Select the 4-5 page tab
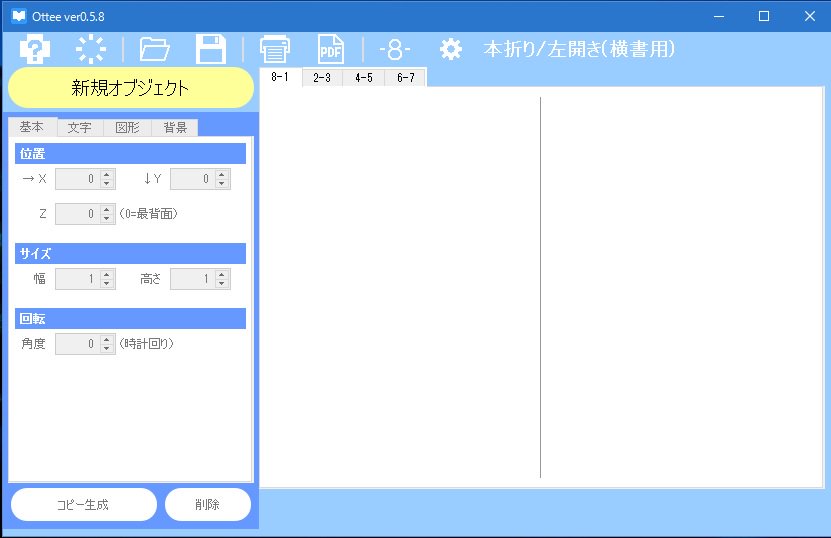Screen dimensions: 831x538 [364, 78]
